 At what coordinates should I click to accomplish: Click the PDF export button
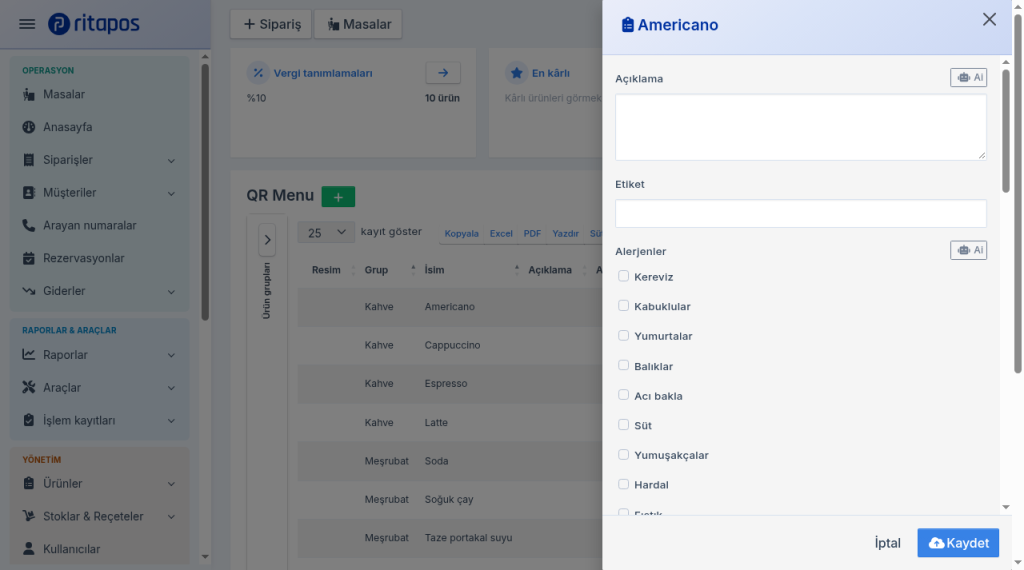pyautogui.click(x=532, y=233)
